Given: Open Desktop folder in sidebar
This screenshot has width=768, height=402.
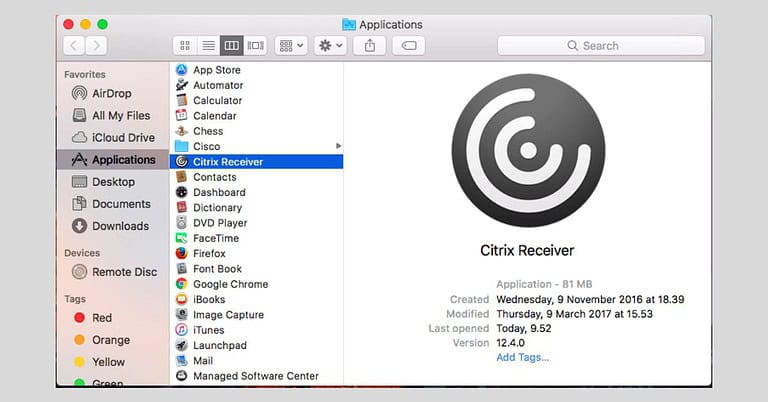Looking at the screenshot, I should tap(113, 182).
